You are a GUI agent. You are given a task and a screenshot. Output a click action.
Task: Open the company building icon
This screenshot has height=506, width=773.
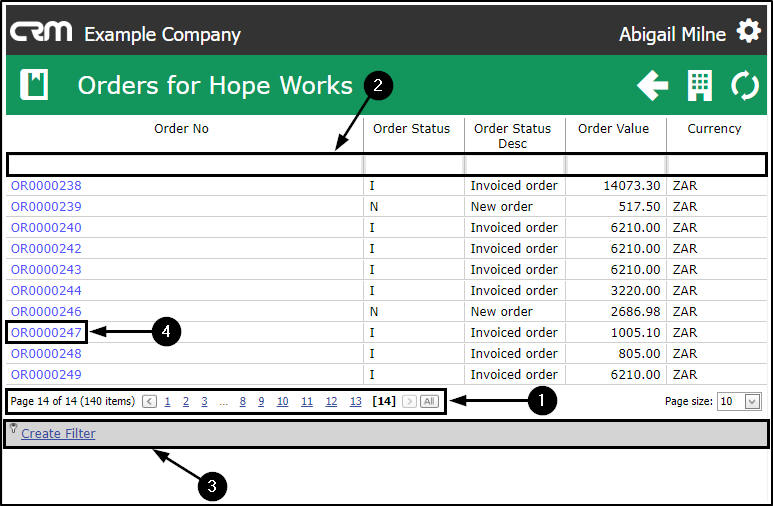[x=700, y=85]
